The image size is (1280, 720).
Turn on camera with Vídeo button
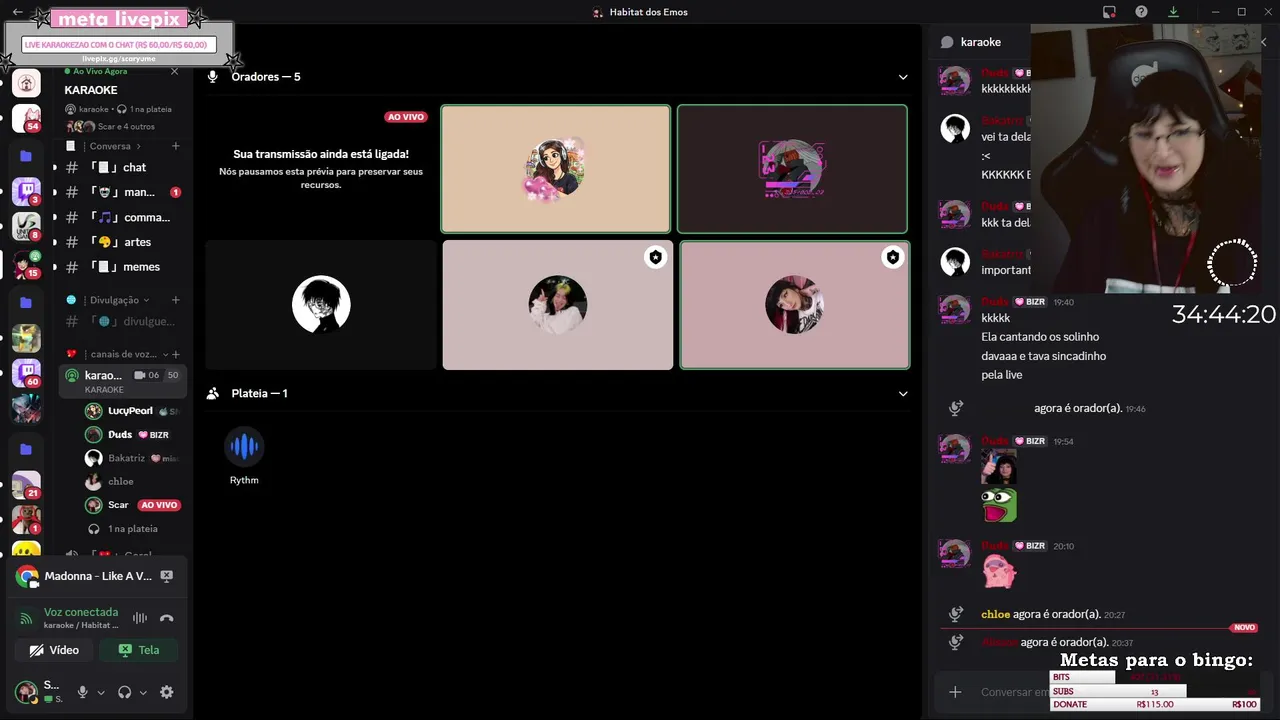pos(54,650)
